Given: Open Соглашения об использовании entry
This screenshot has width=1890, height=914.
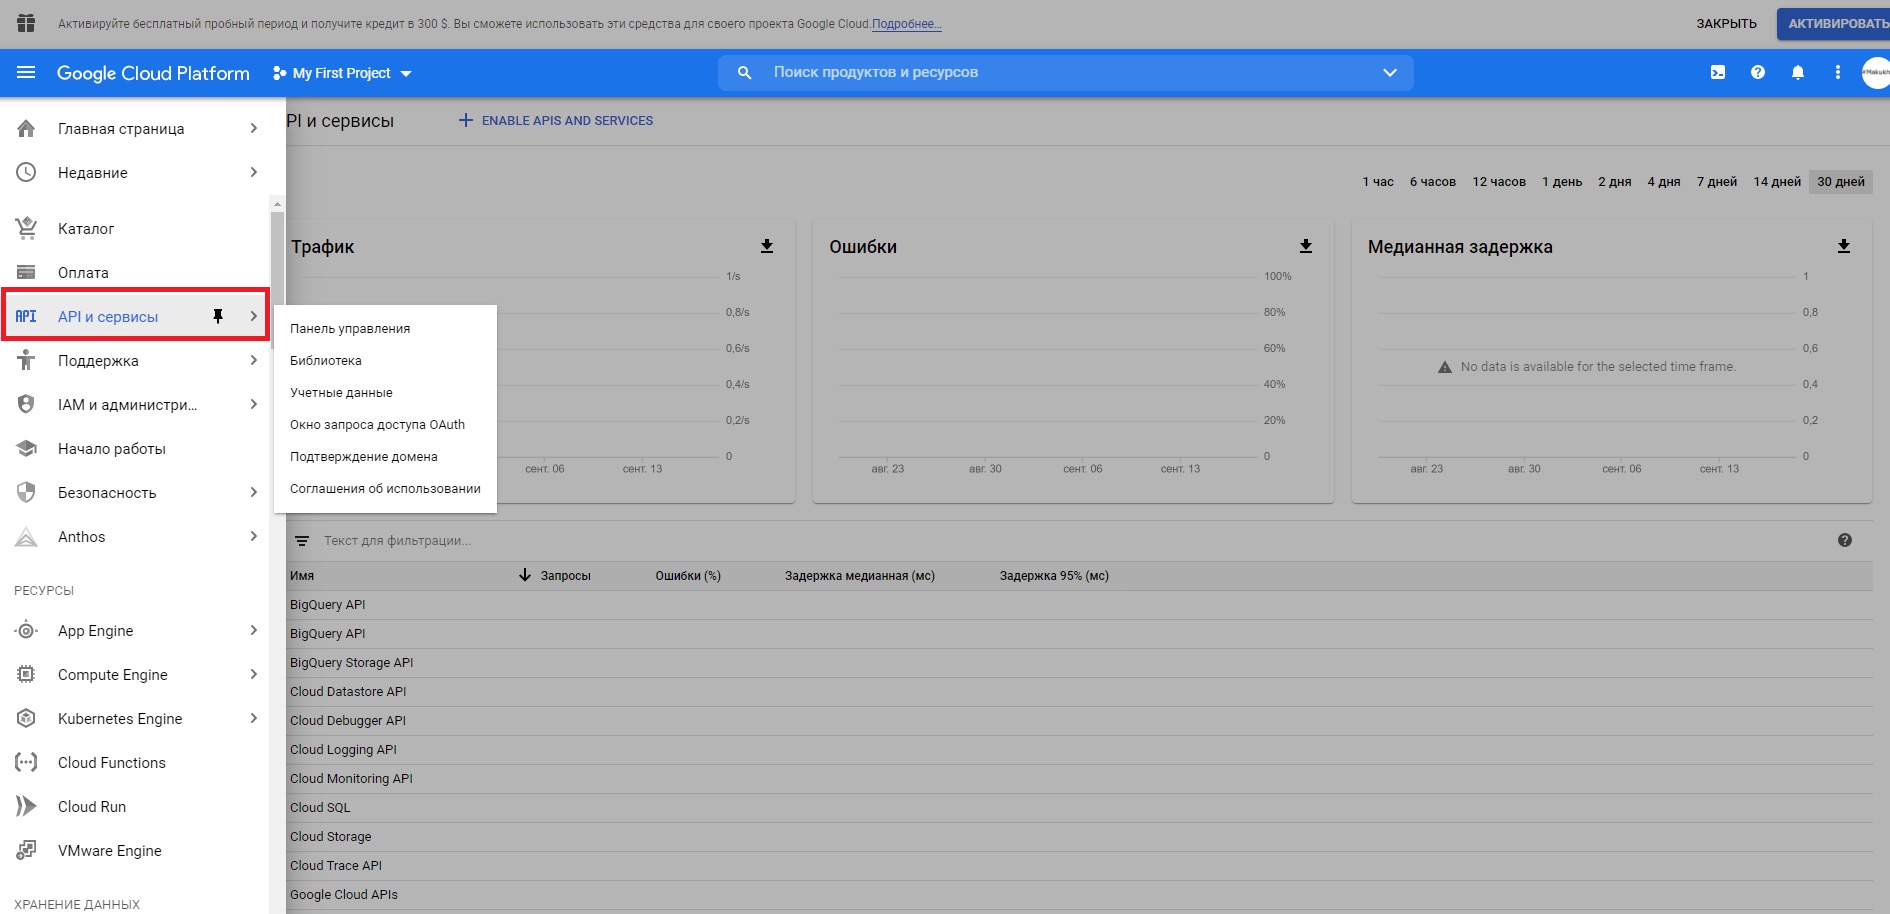Looking at the screenshot, I should (385, 489).
